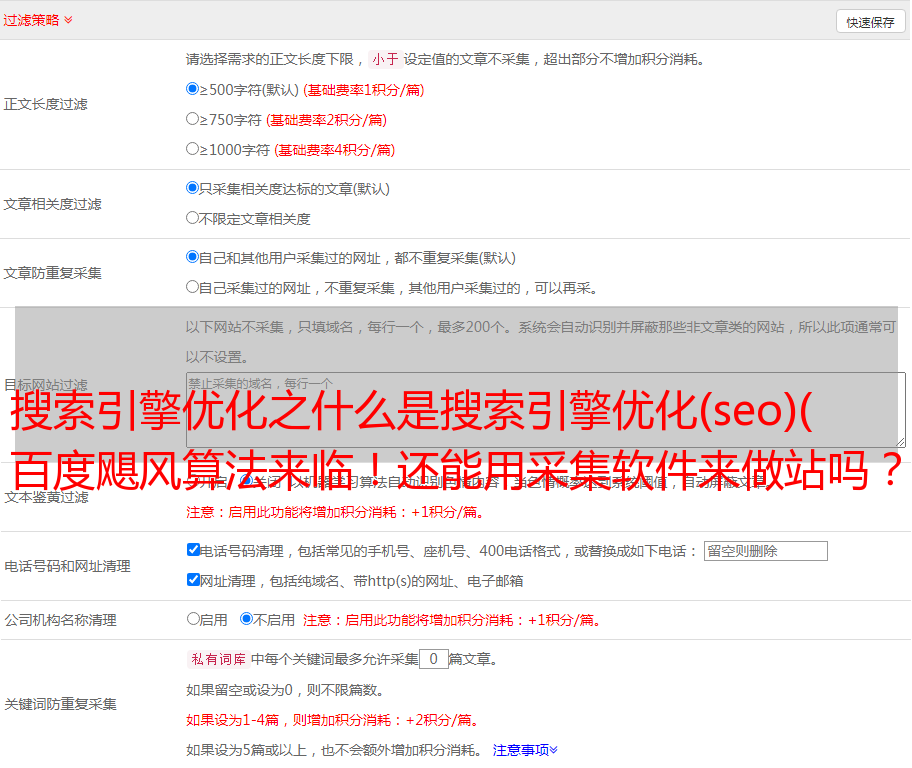This screenshot has width=912, height=768.
Task: Toggle the 网址清理 checkbox
Action: [x=193, y=579]
